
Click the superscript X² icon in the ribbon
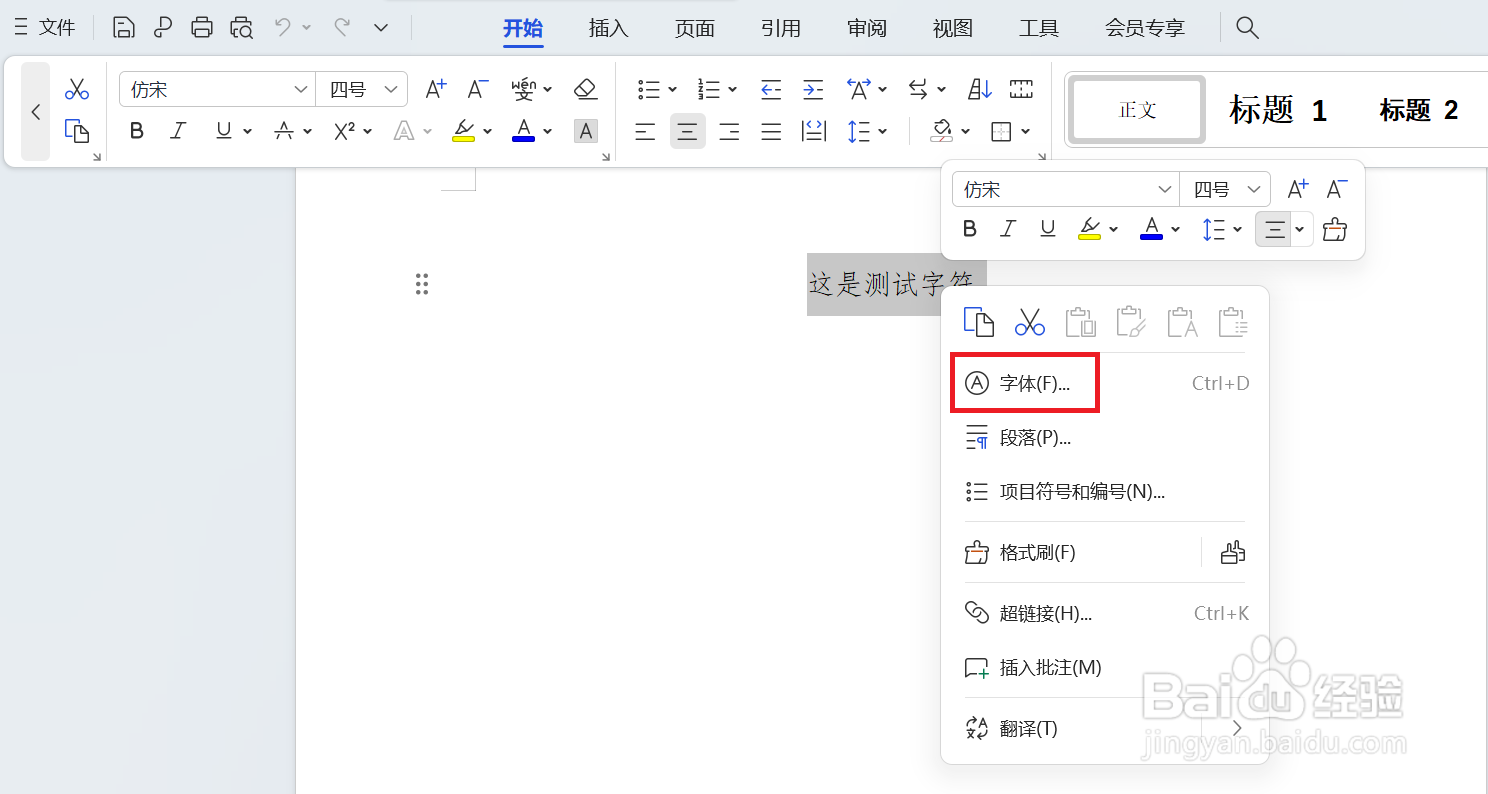tap(344, 130)
